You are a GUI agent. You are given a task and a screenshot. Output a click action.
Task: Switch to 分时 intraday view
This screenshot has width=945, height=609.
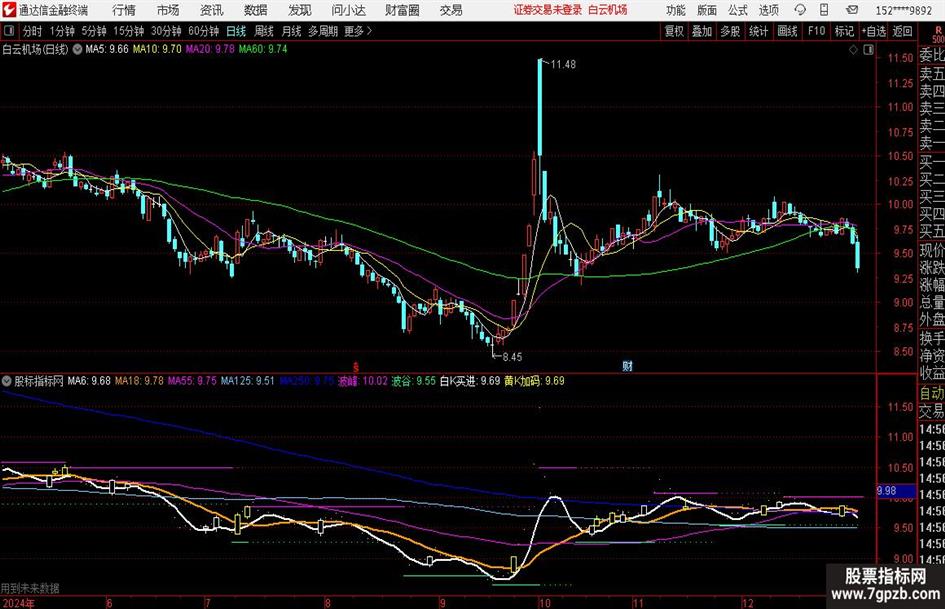pyautogui.click(x=33, y=31)
